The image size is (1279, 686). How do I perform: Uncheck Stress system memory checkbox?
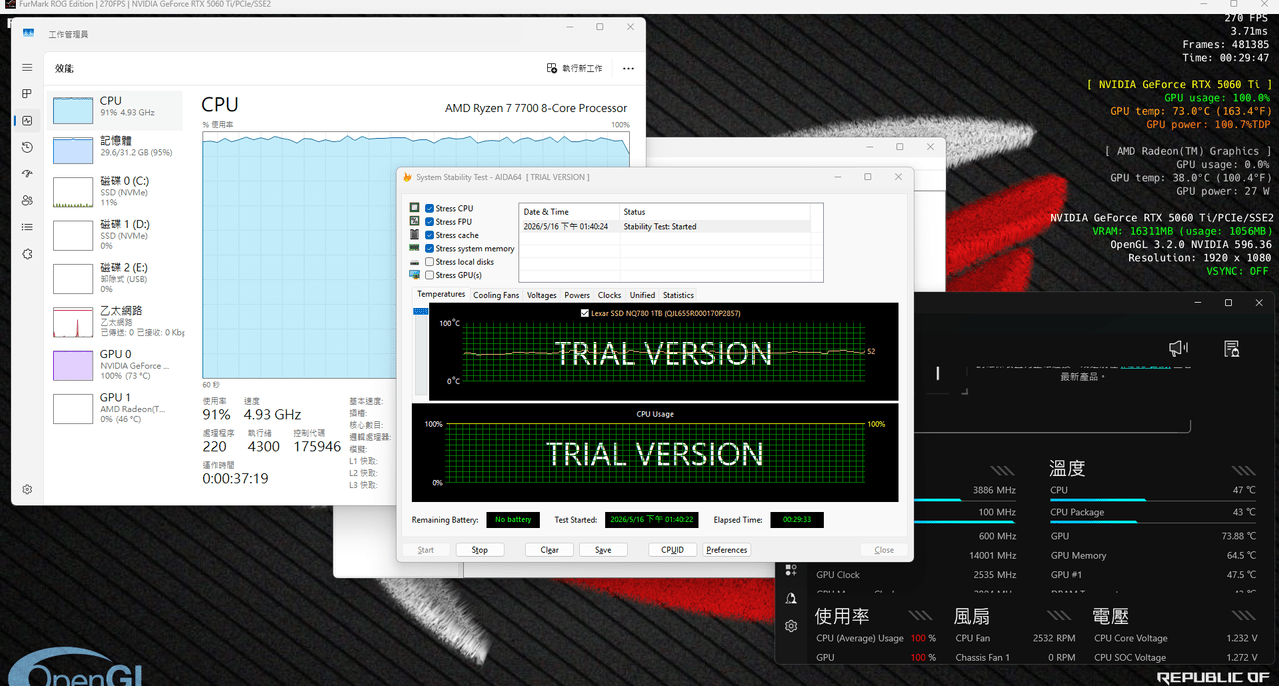(430, 248)
